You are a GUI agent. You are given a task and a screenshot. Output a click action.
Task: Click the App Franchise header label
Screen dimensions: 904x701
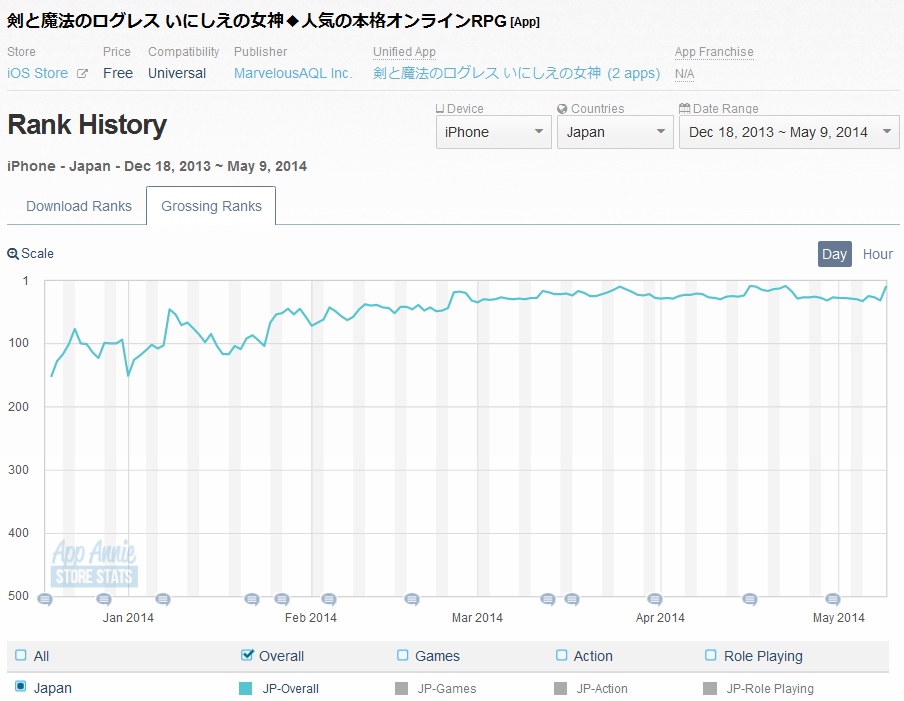point(714,52)
